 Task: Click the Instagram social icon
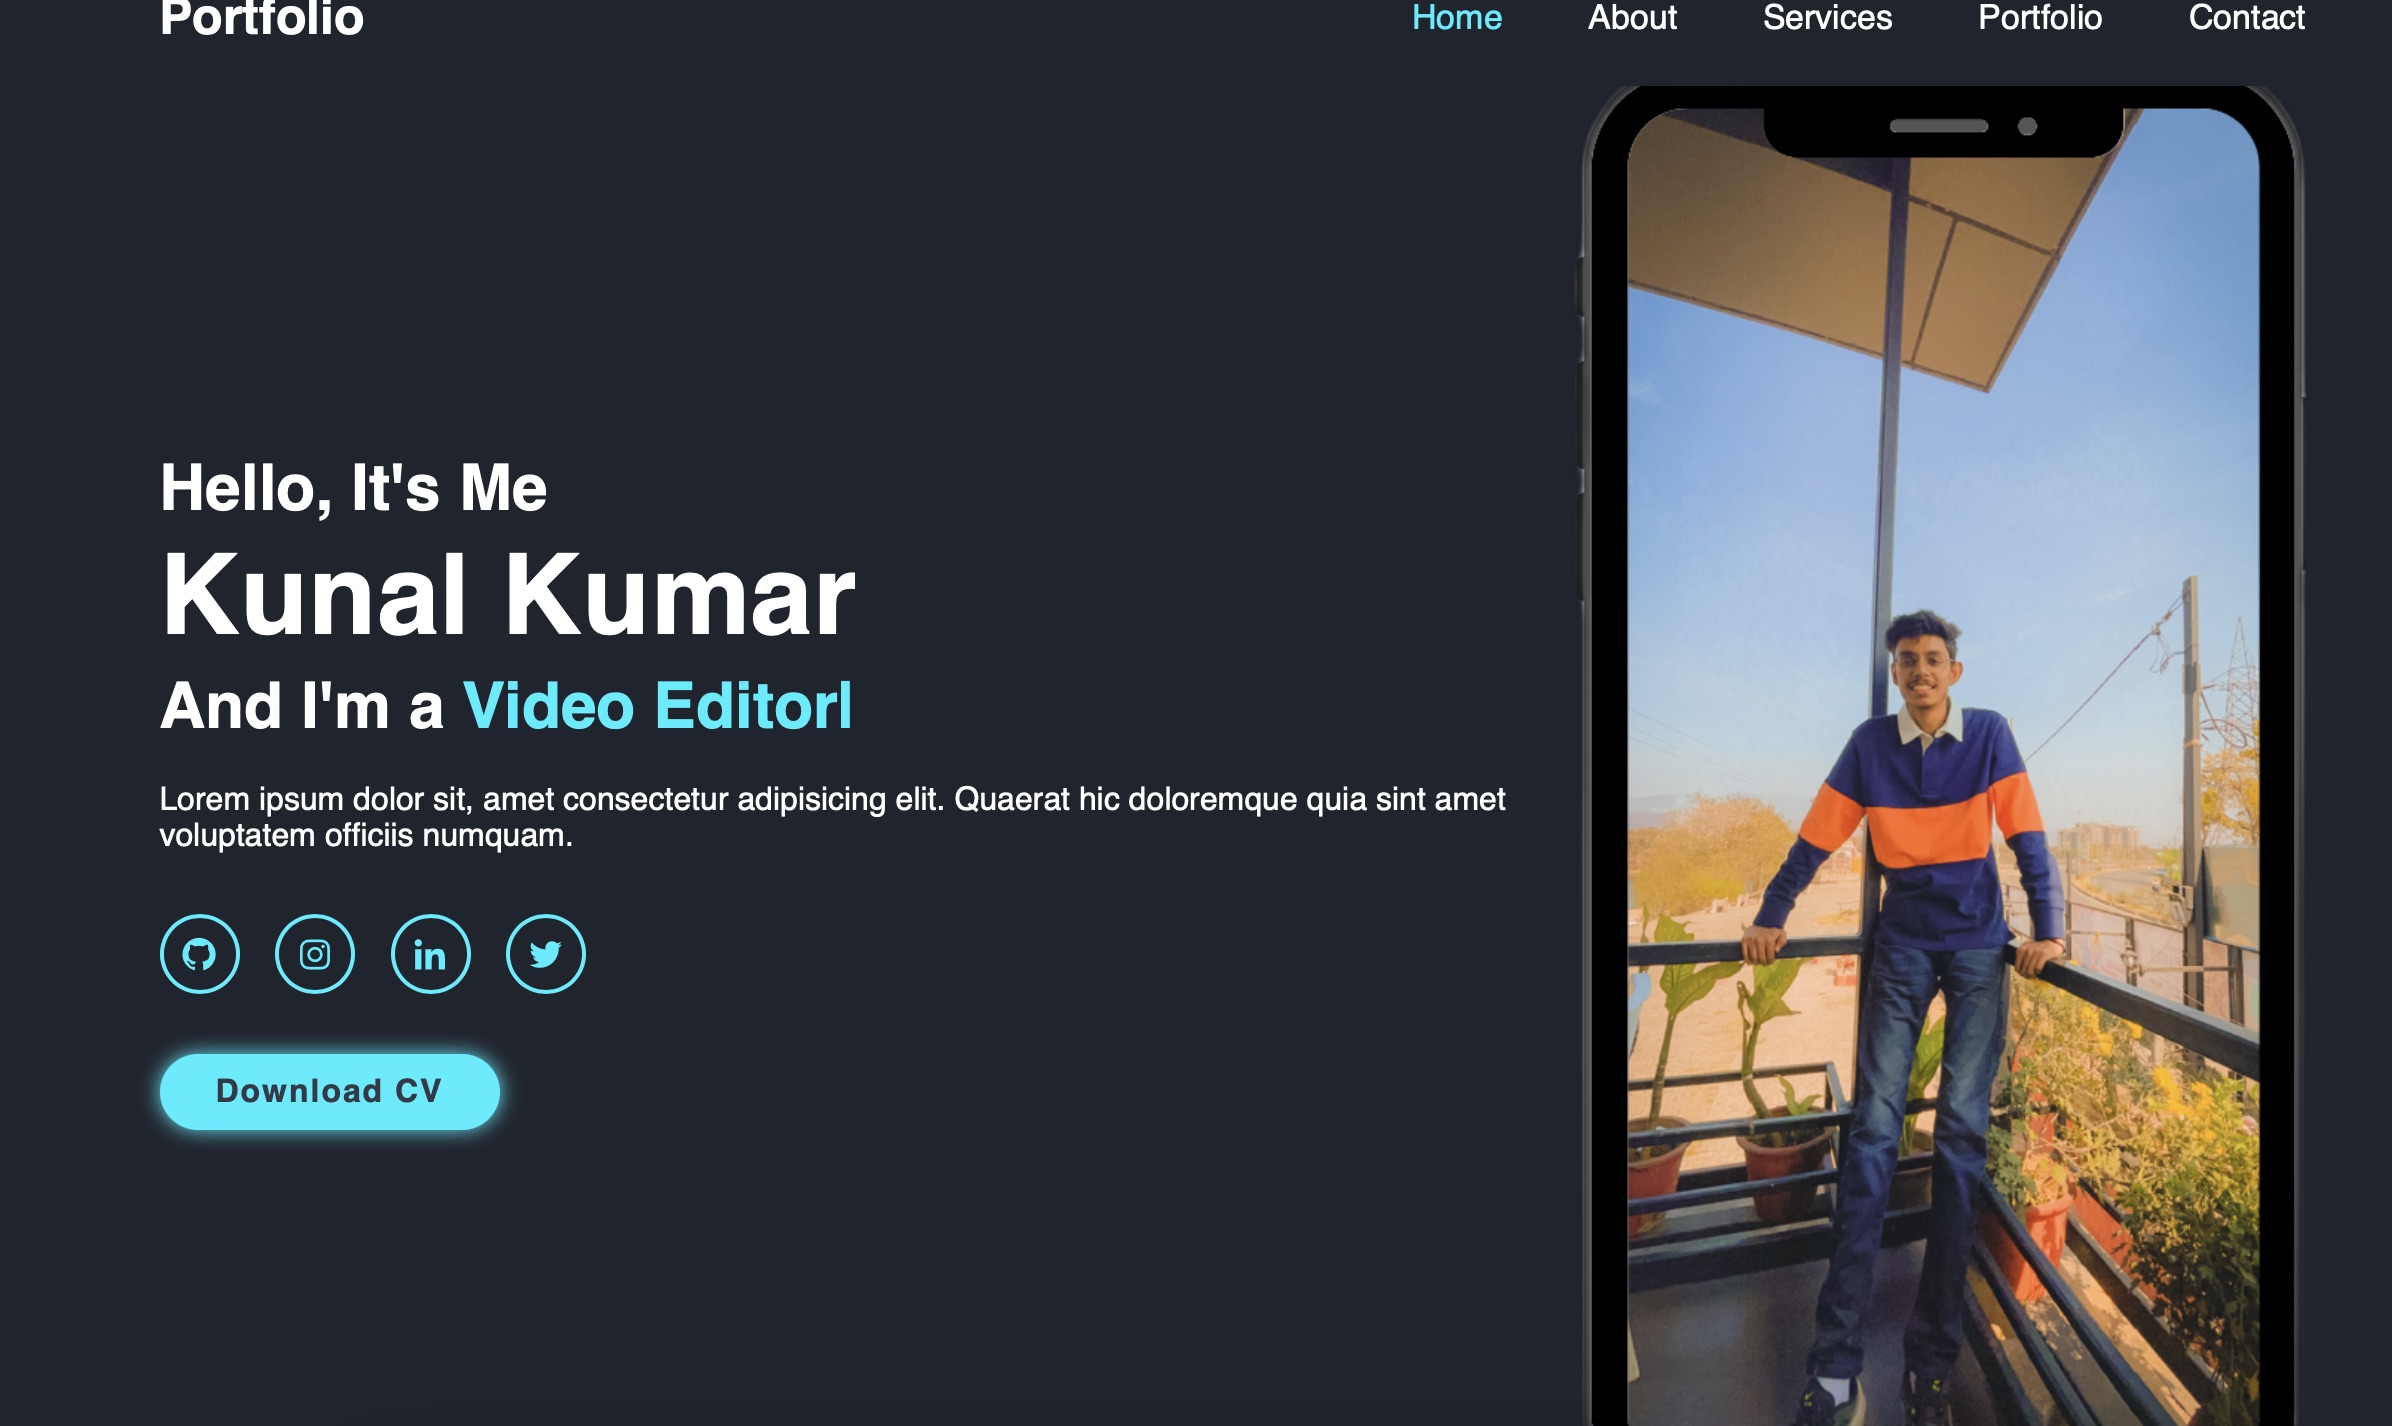tap(315, 954)
